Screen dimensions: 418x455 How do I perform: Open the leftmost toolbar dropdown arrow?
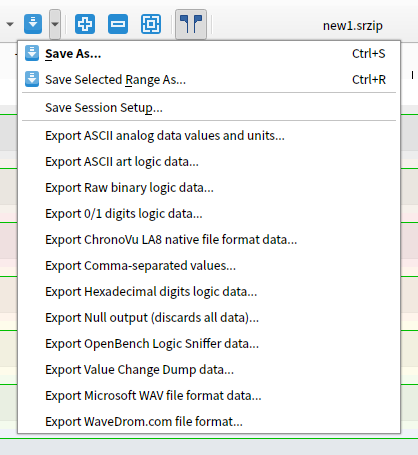click(x=10, y=24)
